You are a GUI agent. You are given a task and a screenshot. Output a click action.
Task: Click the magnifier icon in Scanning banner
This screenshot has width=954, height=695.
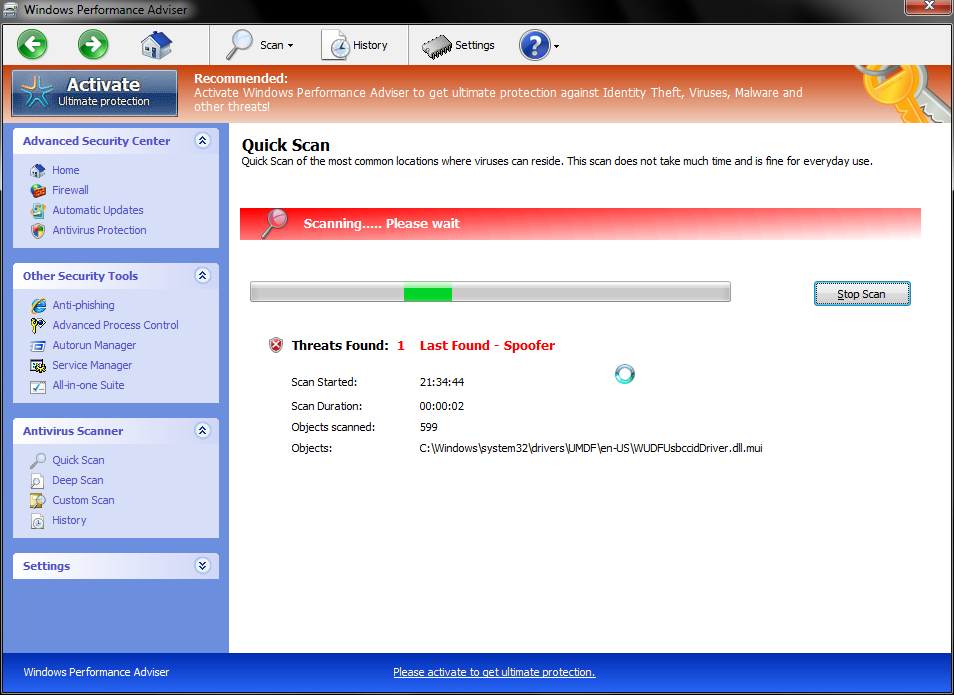[274, 223]
